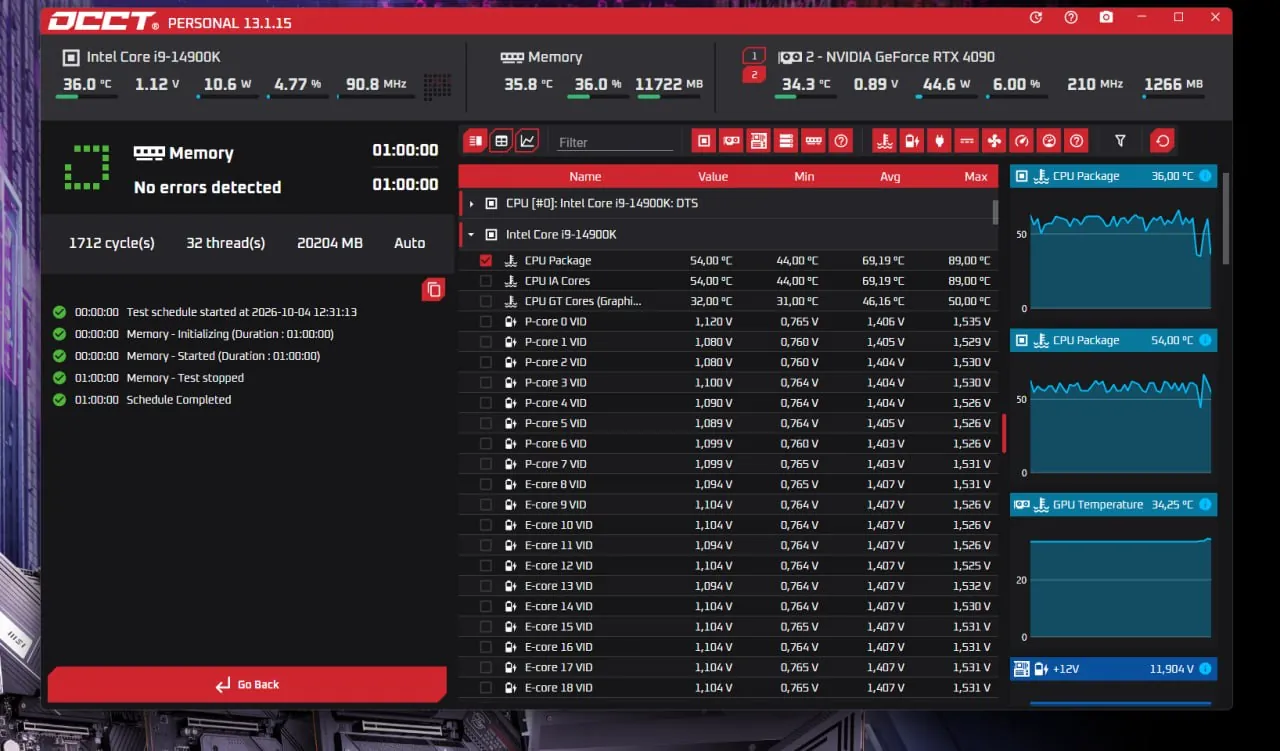This screenshot has width=1280, height=751.
Task: Toggle the fan sensor filter icon
Action: [x=993, y=141]
